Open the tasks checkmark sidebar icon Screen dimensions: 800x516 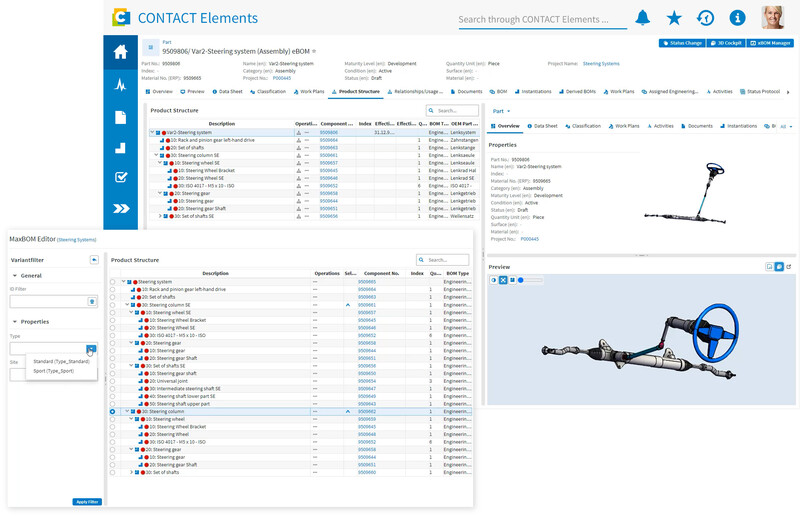[x=120, y=177]
